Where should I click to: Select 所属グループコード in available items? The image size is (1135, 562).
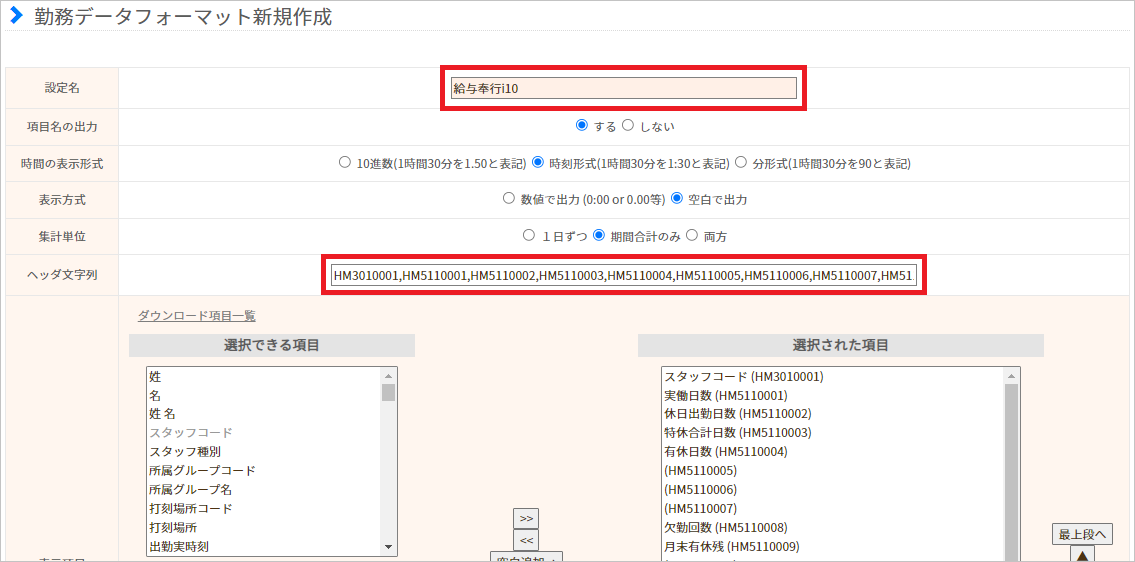(x=264, y=471)
